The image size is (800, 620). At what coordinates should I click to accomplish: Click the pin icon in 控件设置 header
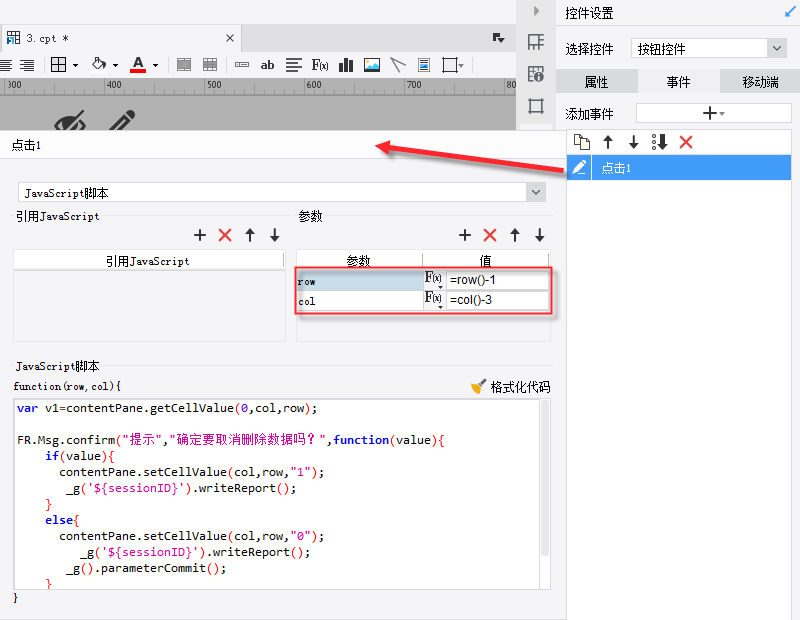pos(790,12)
